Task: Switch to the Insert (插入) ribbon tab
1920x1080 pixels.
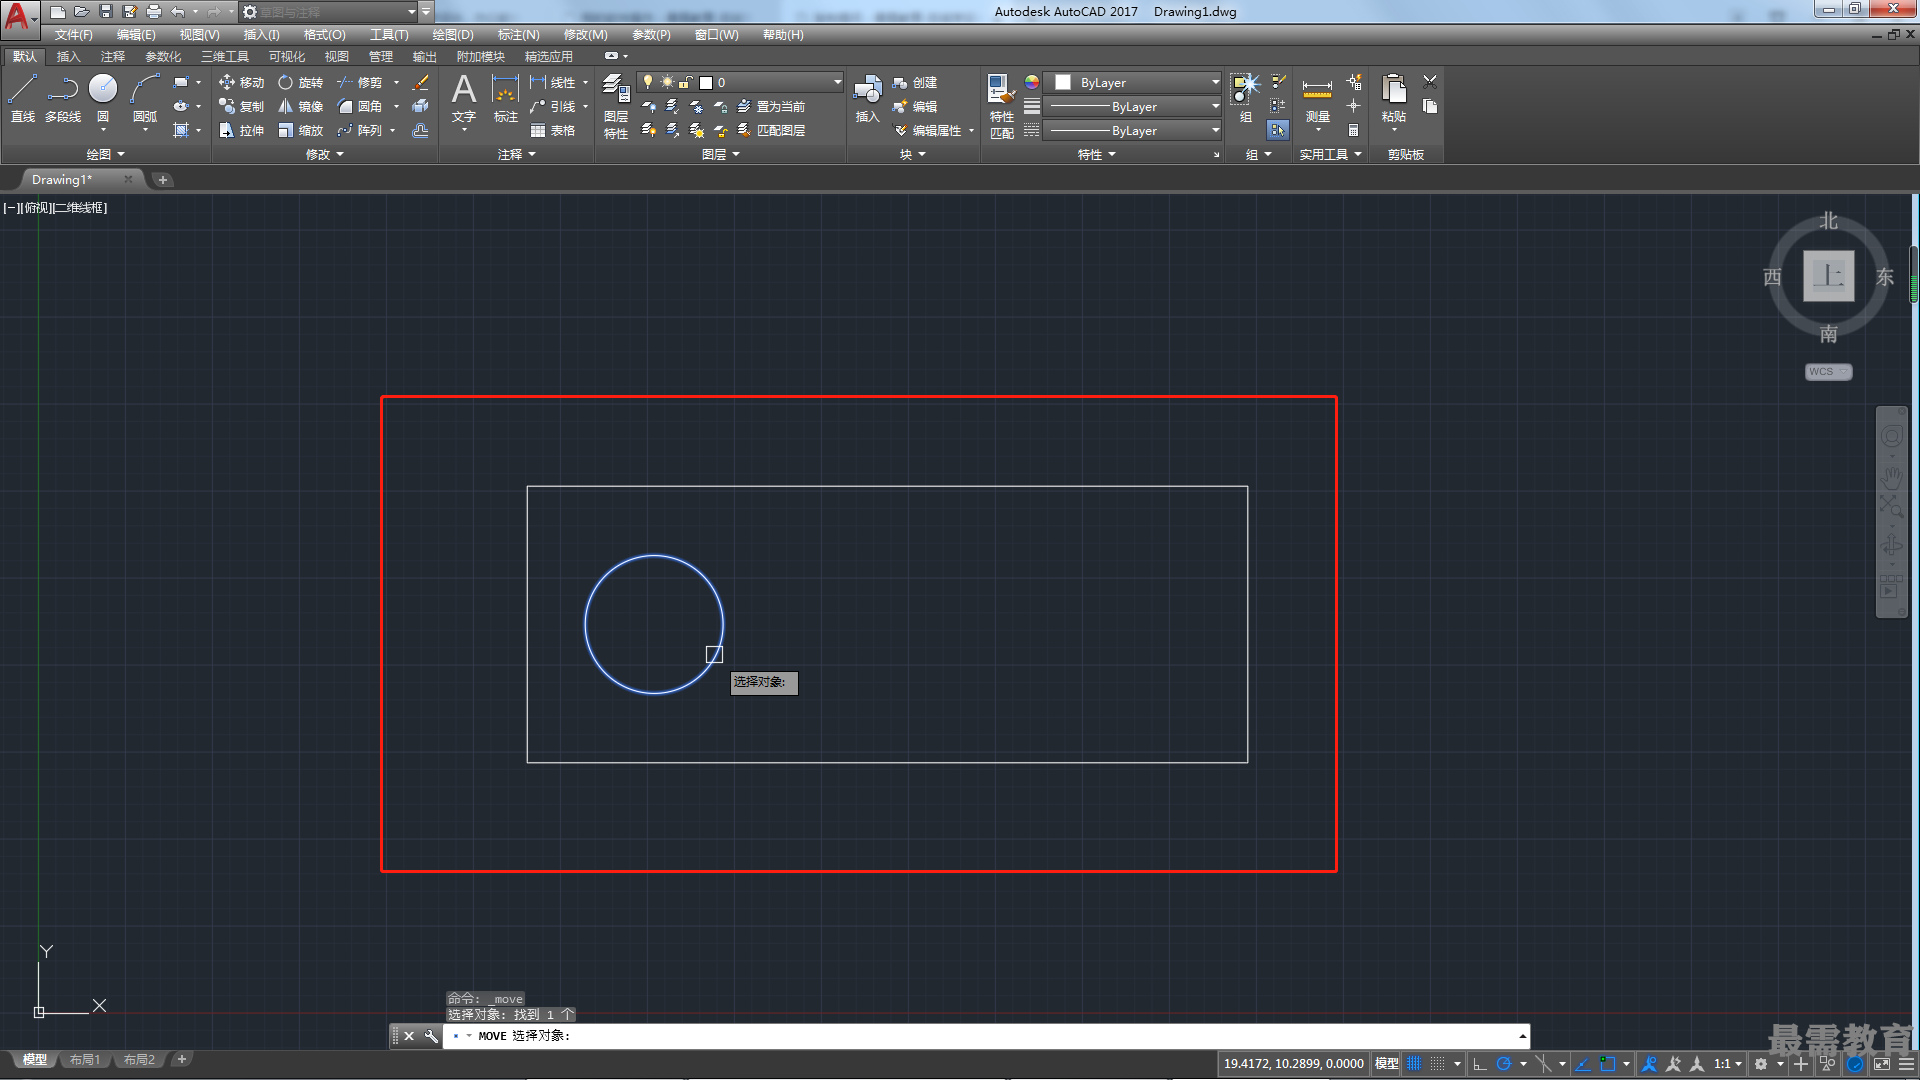Action: point(68,56)
